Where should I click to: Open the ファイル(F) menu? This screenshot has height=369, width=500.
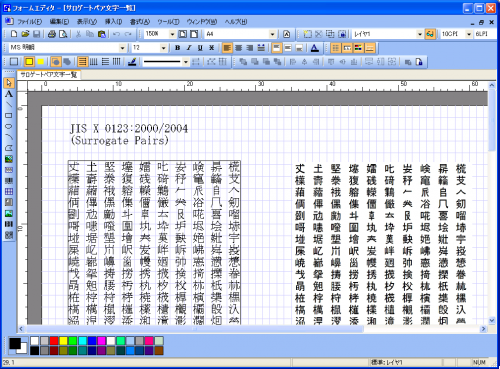[29, 22]
